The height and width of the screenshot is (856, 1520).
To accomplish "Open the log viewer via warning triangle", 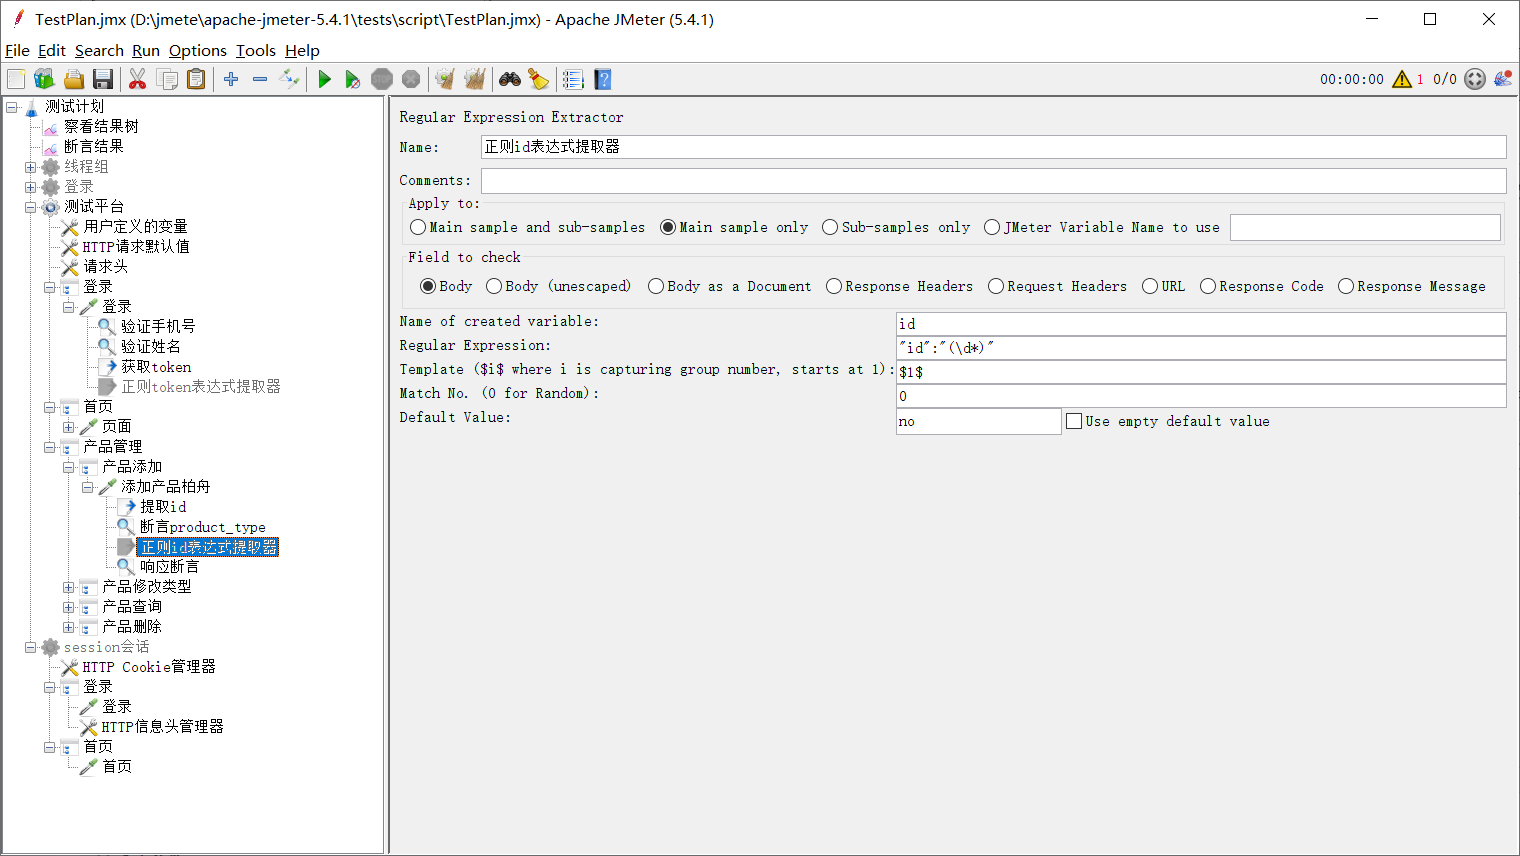I will point(1402,79).
